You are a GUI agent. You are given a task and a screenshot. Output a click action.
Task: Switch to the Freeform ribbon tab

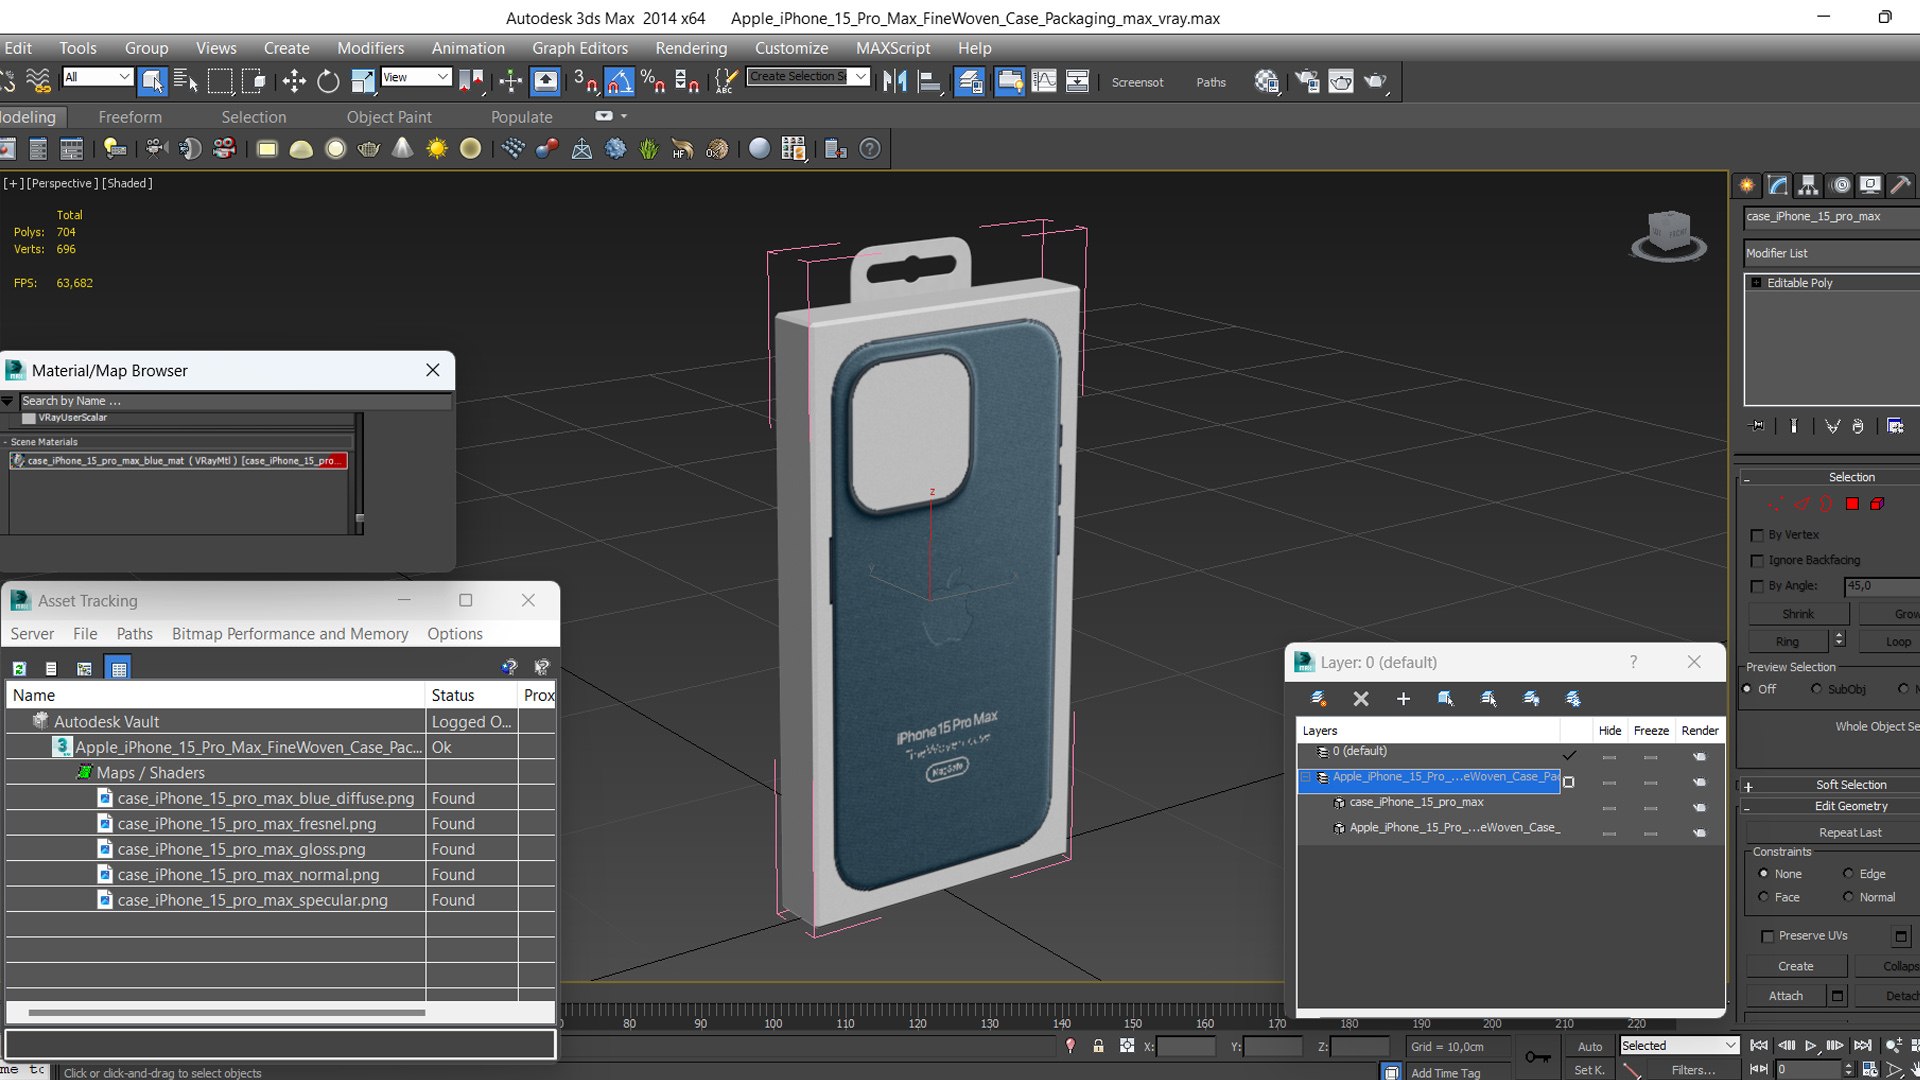(x=130, y=117)
